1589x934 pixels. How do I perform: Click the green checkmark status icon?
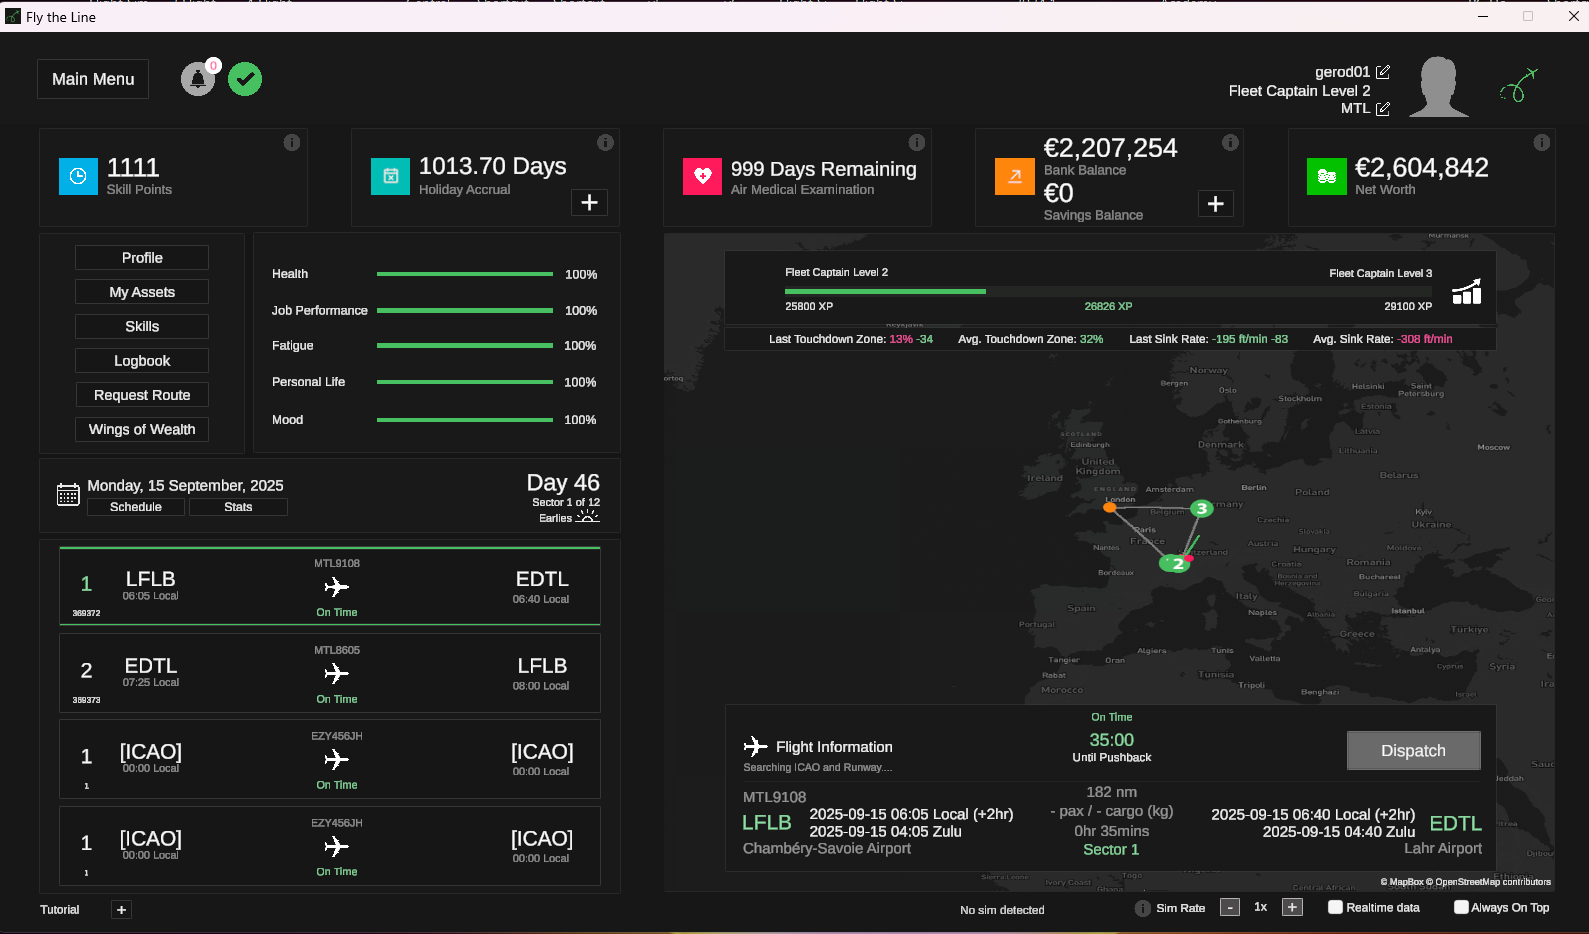(245, 79)
